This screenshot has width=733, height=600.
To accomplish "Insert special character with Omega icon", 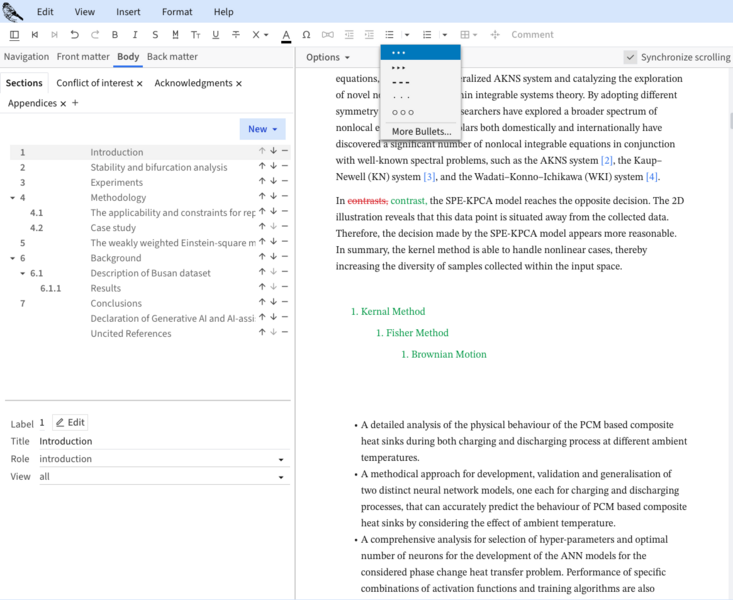I will [x=306, y=35].
